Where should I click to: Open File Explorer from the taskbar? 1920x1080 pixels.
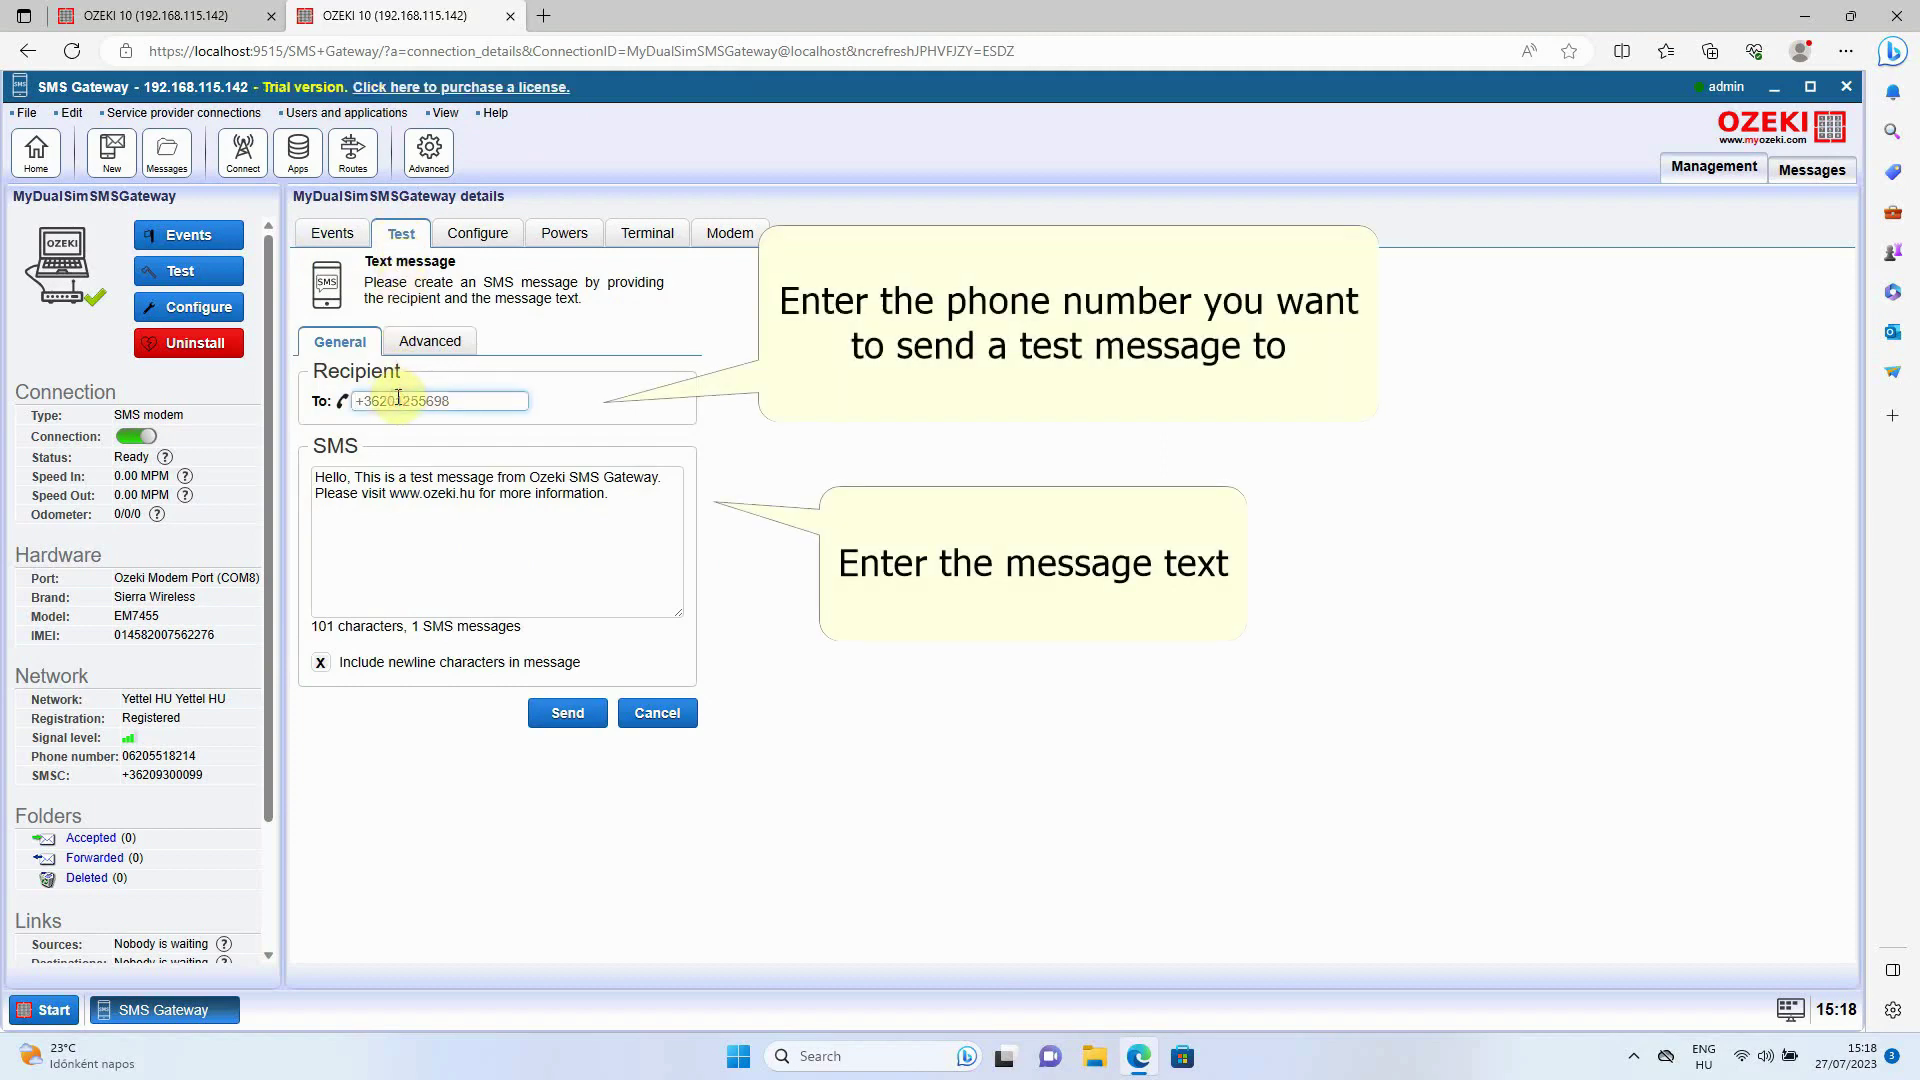pyautogui.click(x=1094, y=1056)
